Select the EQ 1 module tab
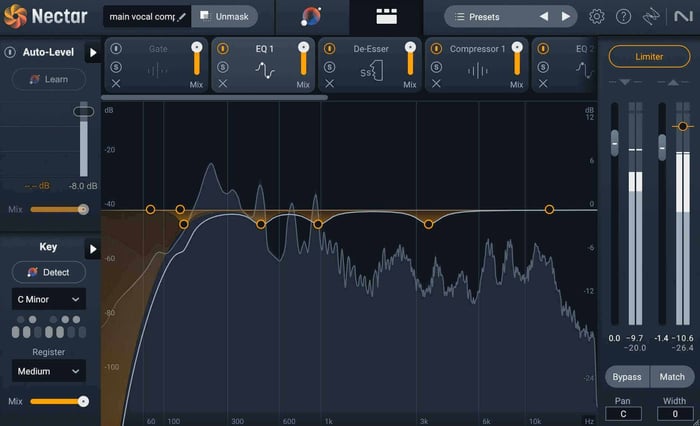Image resolution: width=700 pixels, height=426 pixels. (263, 65)
